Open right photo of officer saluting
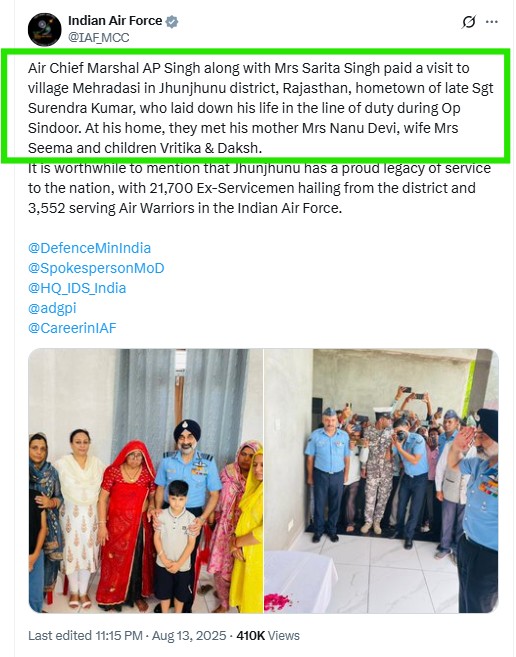Image resolution: width=516 pixels, height=657 pixels. click(381, 481)
